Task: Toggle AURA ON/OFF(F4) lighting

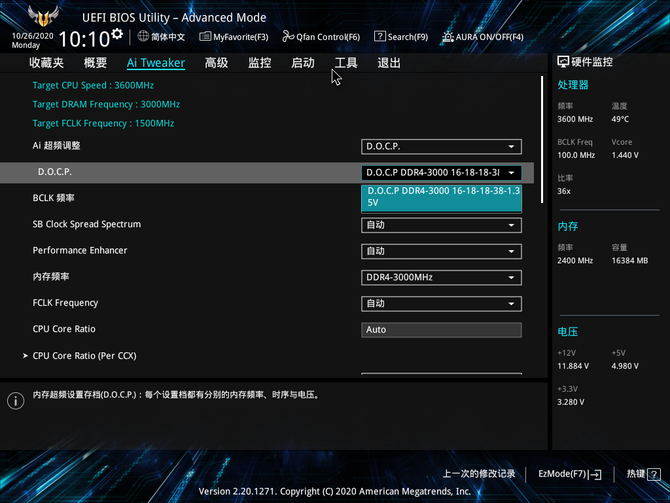Action: 447,37
